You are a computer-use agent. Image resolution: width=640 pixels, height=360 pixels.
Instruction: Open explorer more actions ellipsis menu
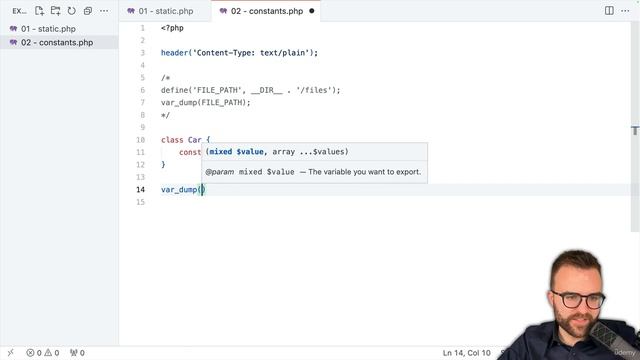click(104, 11)
